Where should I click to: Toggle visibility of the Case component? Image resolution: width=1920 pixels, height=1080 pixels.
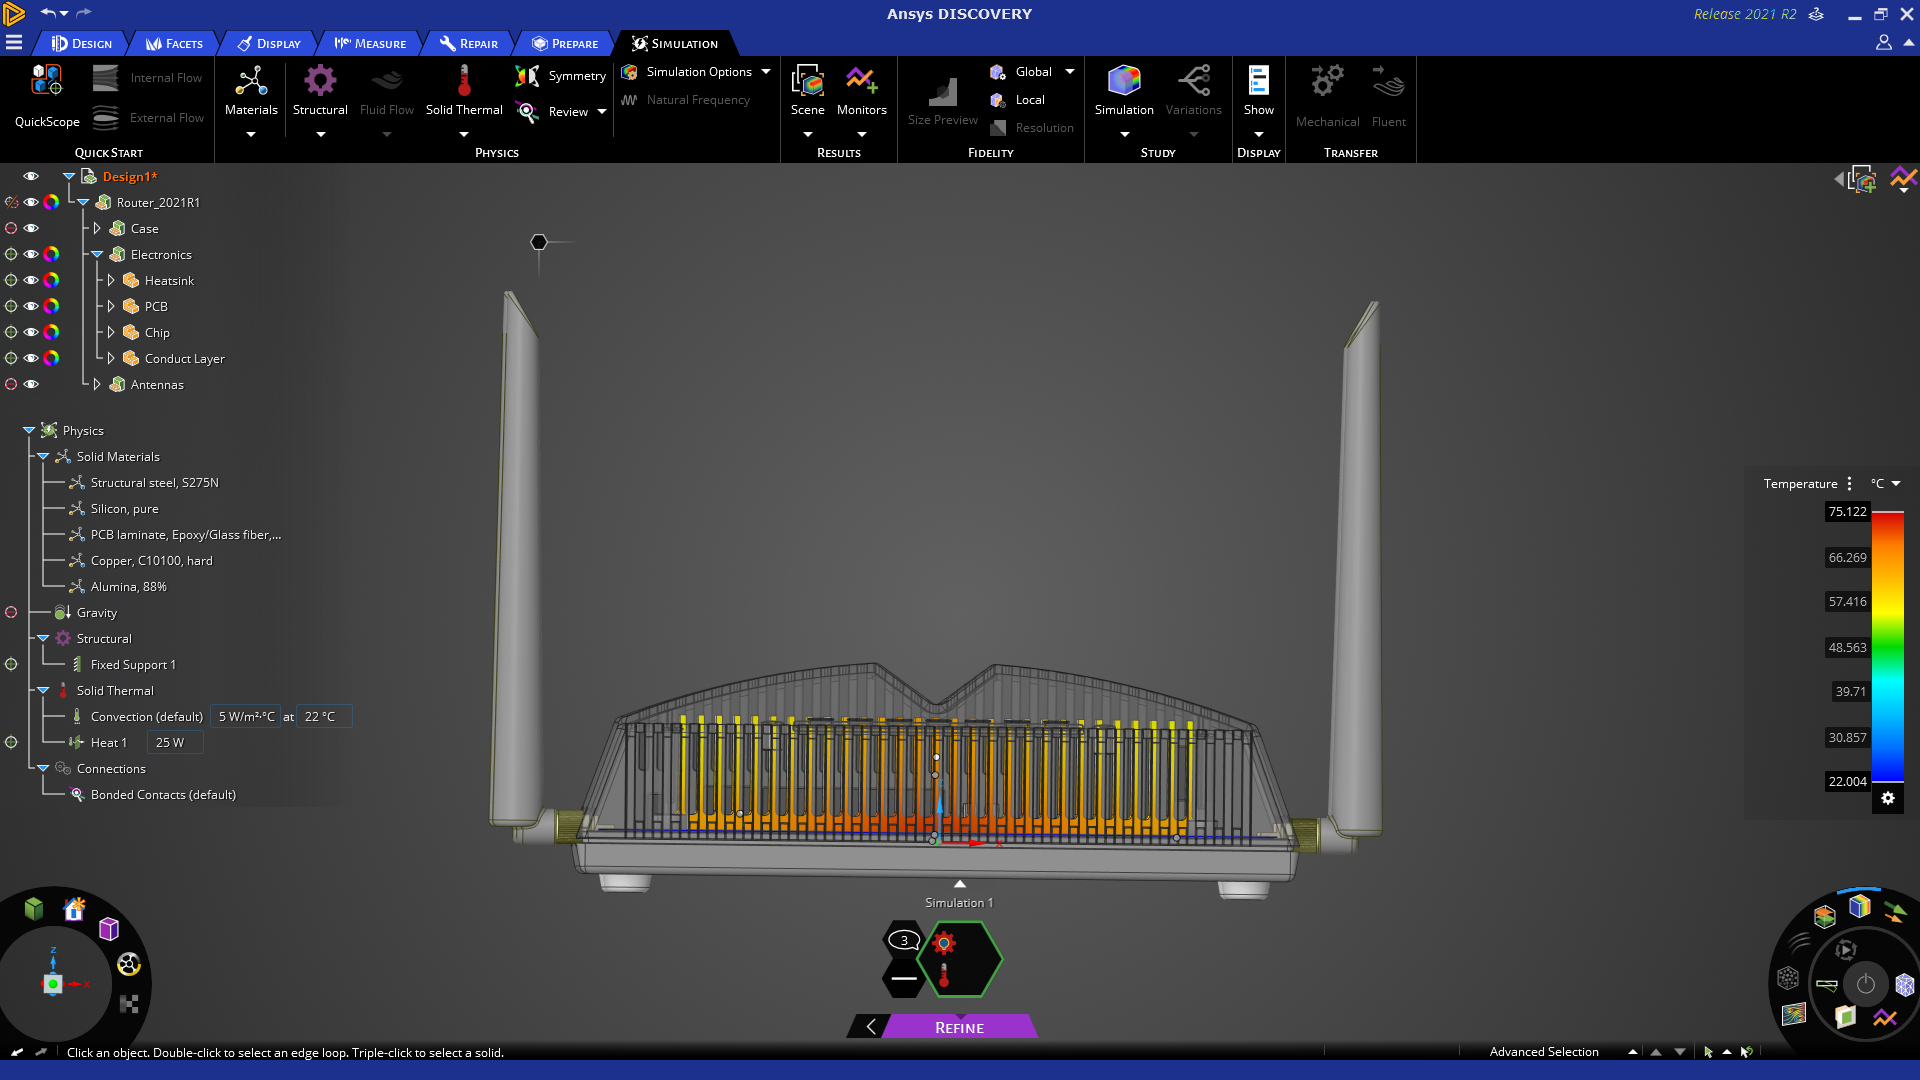pyautogui.click(x=31, y=228)
